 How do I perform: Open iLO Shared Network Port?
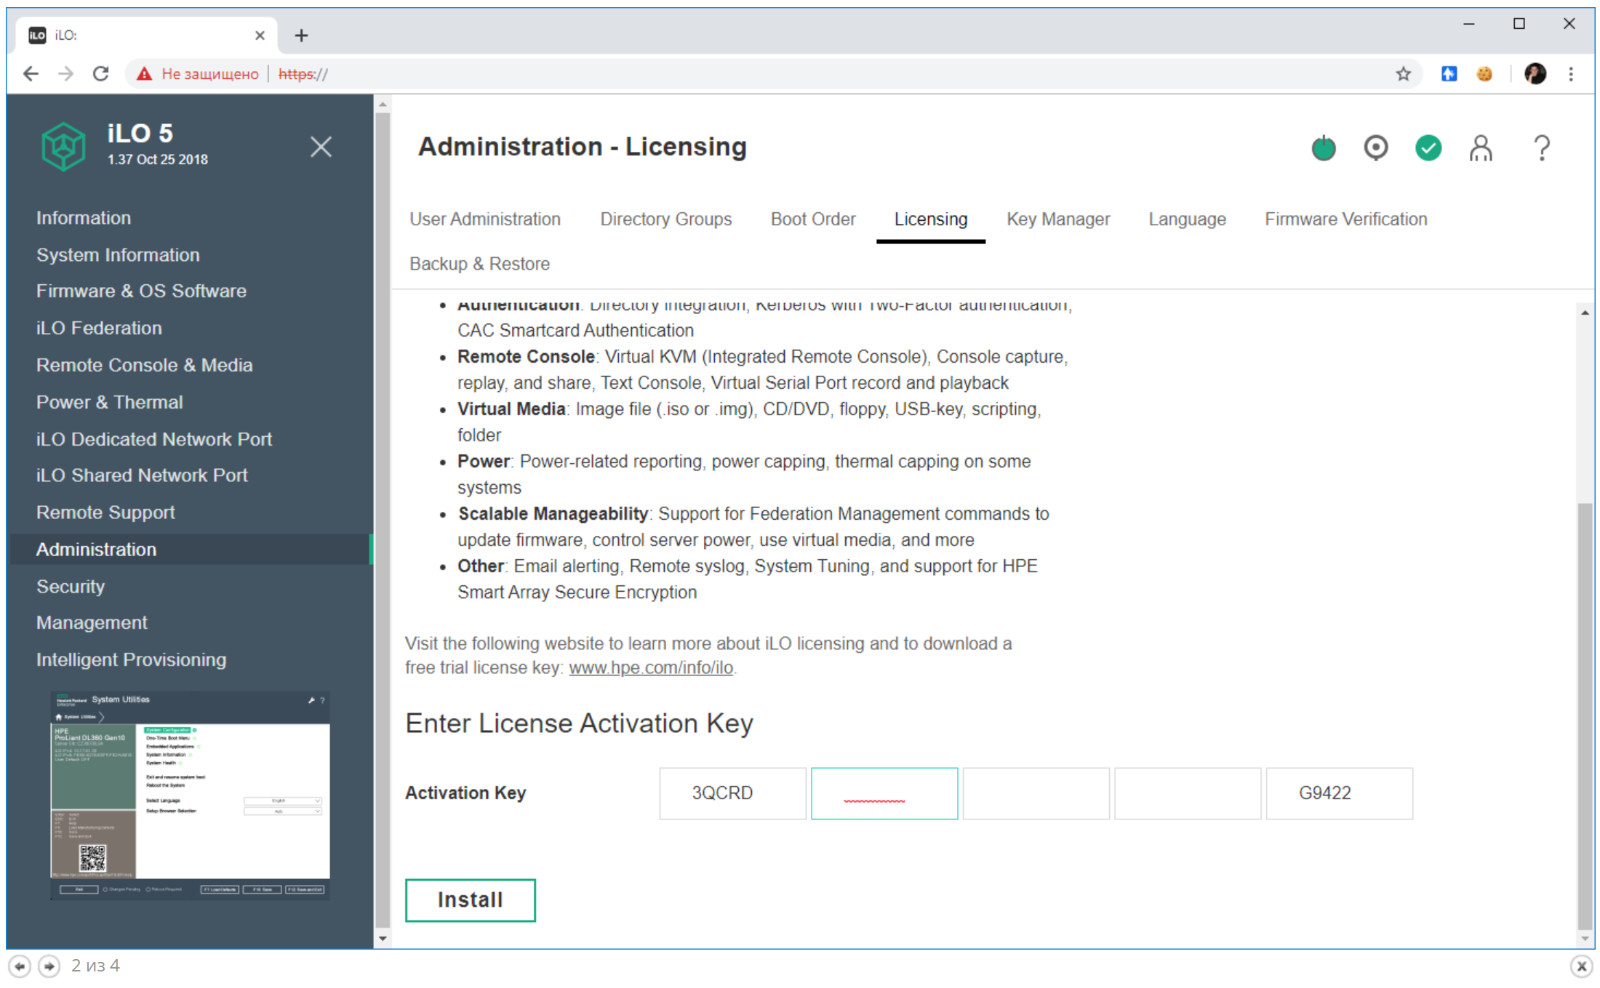click(x=142, y=475)
